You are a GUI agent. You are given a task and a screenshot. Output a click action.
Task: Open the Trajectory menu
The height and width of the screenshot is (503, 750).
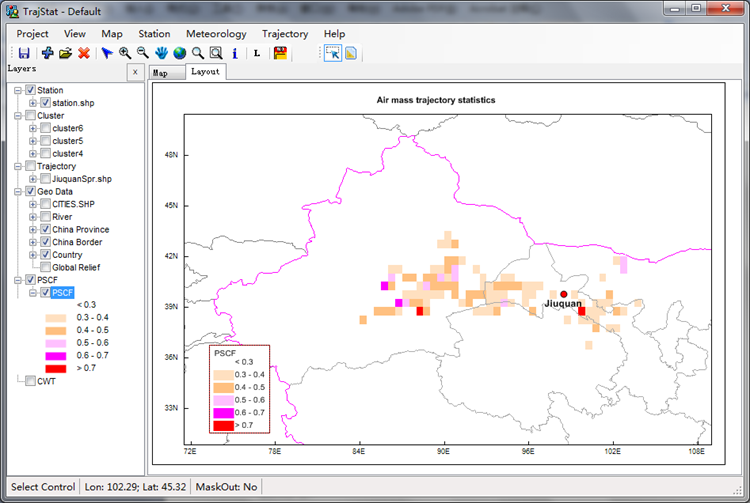(284, 34)
